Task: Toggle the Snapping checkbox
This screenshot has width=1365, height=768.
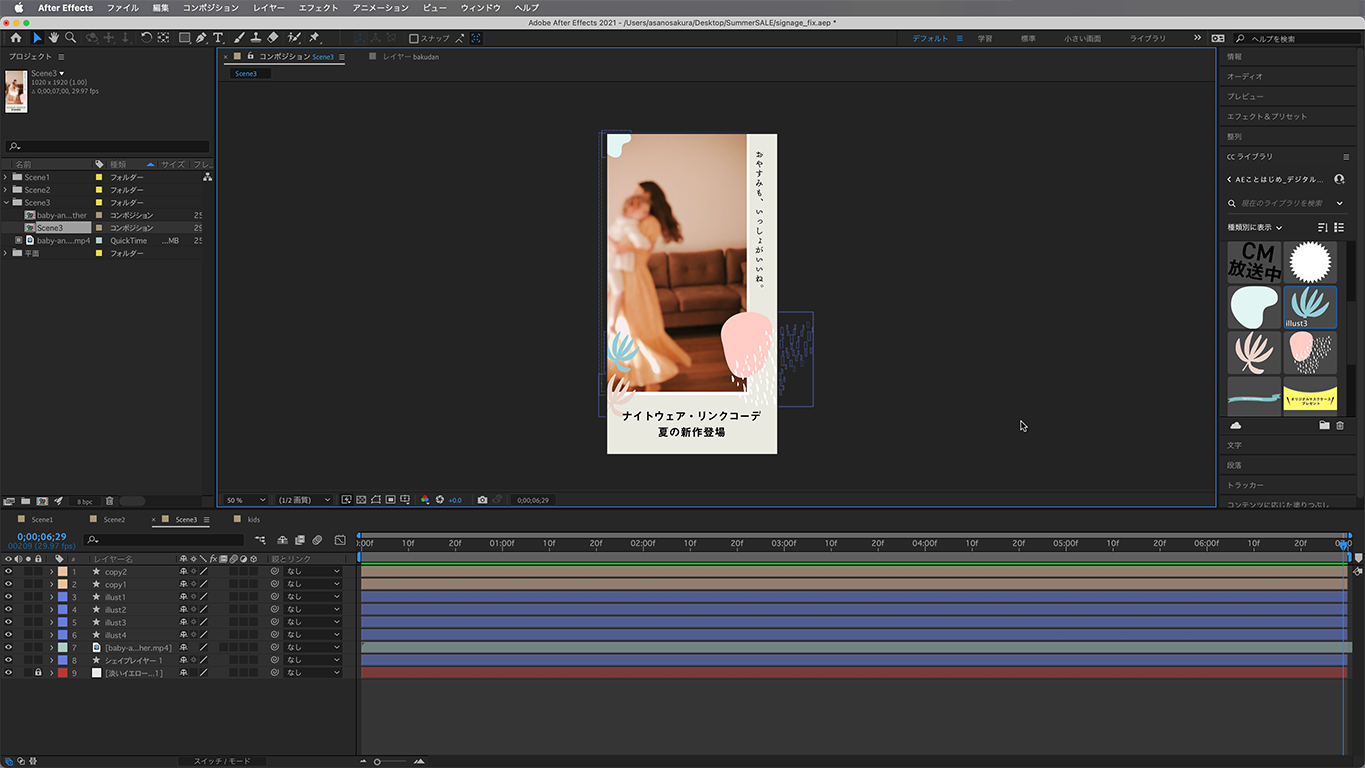Action: (414, 39)
